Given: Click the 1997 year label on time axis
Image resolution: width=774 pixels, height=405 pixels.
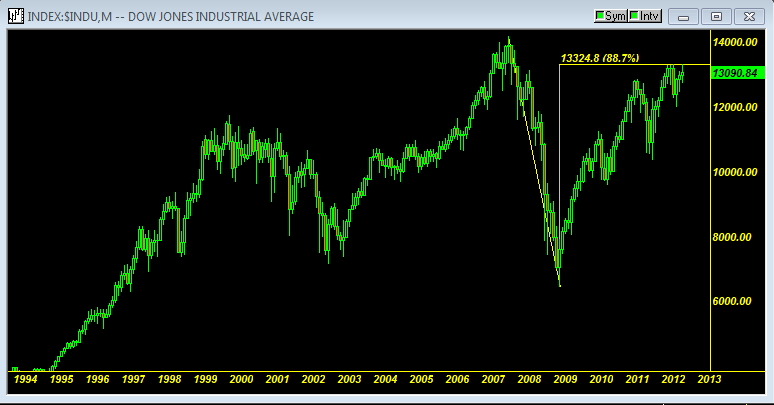Looking at the screenshot, I should tap(134, 379).
